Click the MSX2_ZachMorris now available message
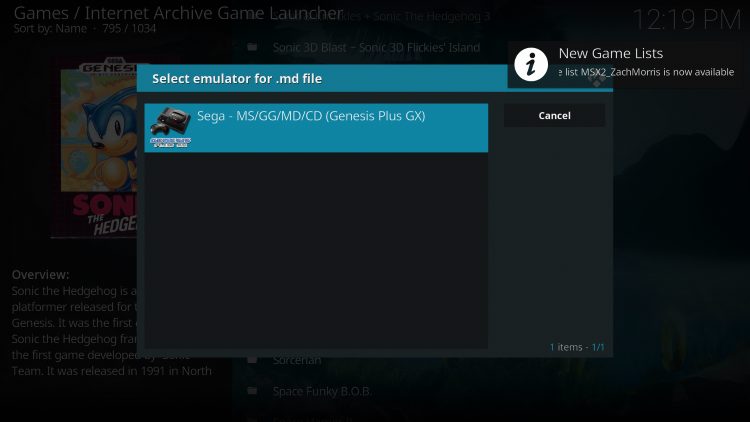This screenshot has width=750, height=422. (646, 72)
